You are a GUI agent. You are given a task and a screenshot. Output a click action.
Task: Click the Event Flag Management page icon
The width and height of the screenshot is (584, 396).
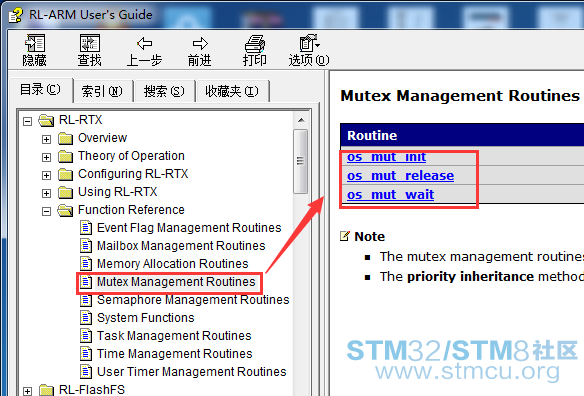coord(86,228)
